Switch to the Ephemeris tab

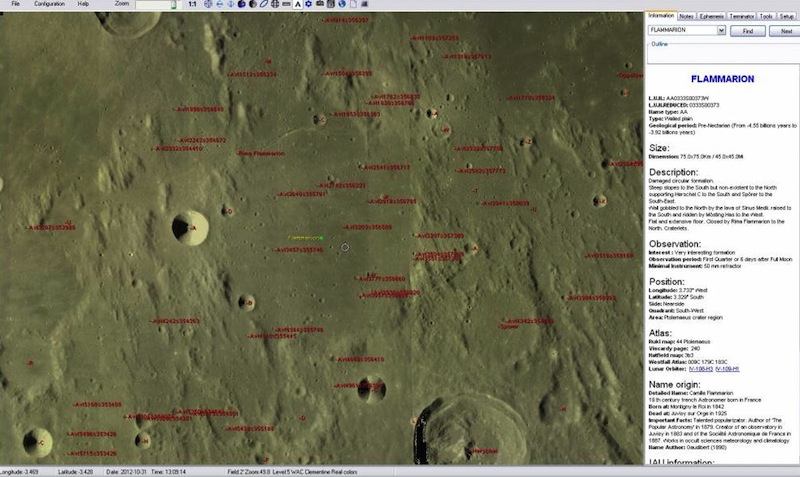[x=711, y=16]
